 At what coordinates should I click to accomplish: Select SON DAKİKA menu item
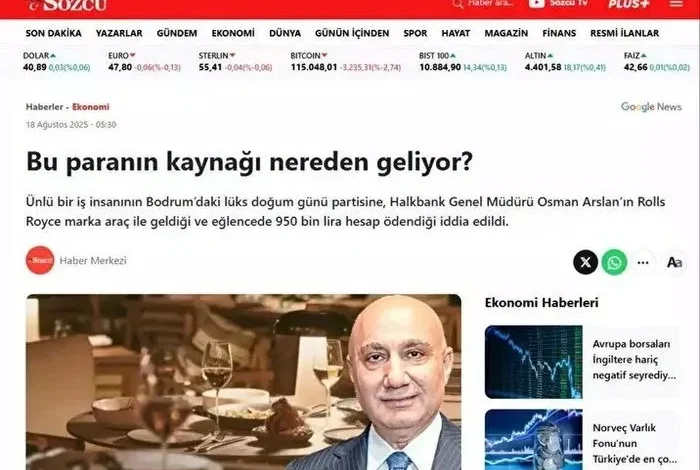(54, 33)
